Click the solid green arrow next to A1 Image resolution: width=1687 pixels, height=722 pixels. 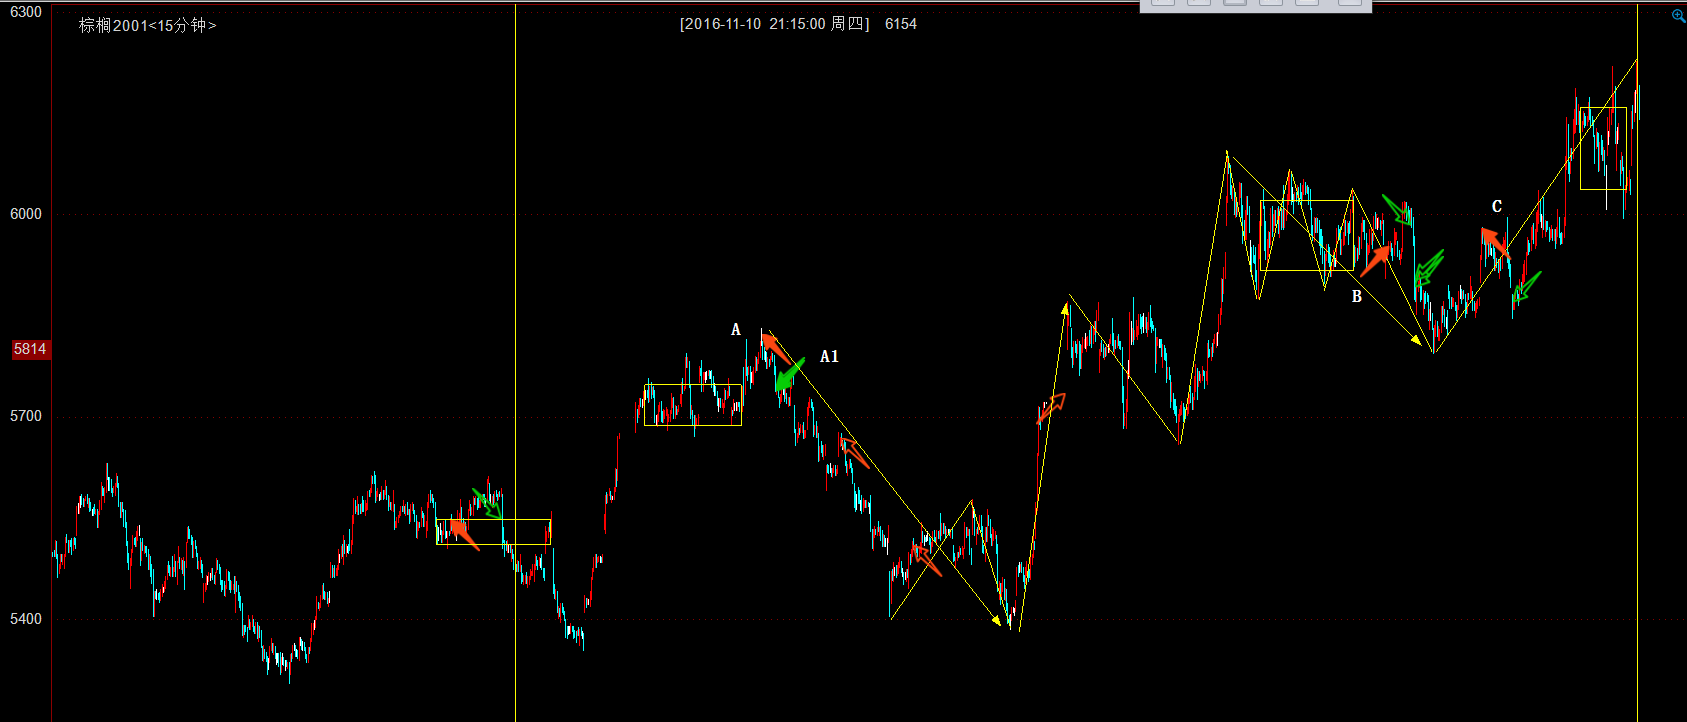(x=789, y=376)
